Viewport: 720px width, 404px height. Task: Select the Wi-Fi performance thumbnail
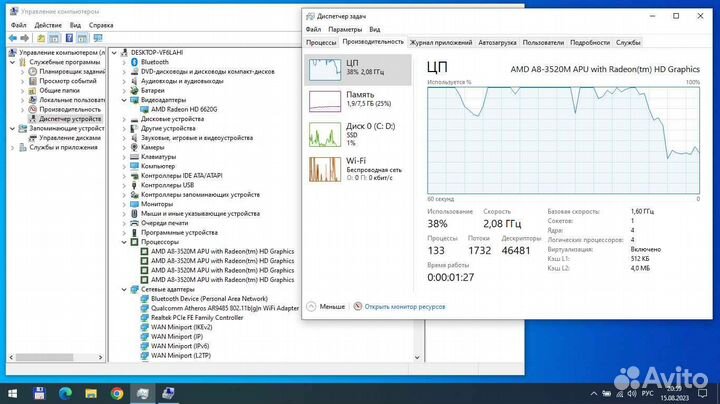click(325, 169)
